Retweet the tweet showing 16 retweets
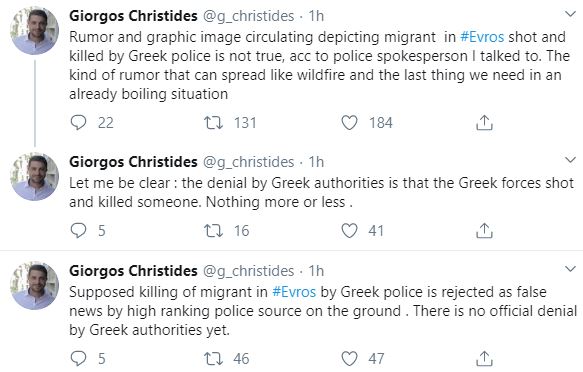 click(214, 230)
